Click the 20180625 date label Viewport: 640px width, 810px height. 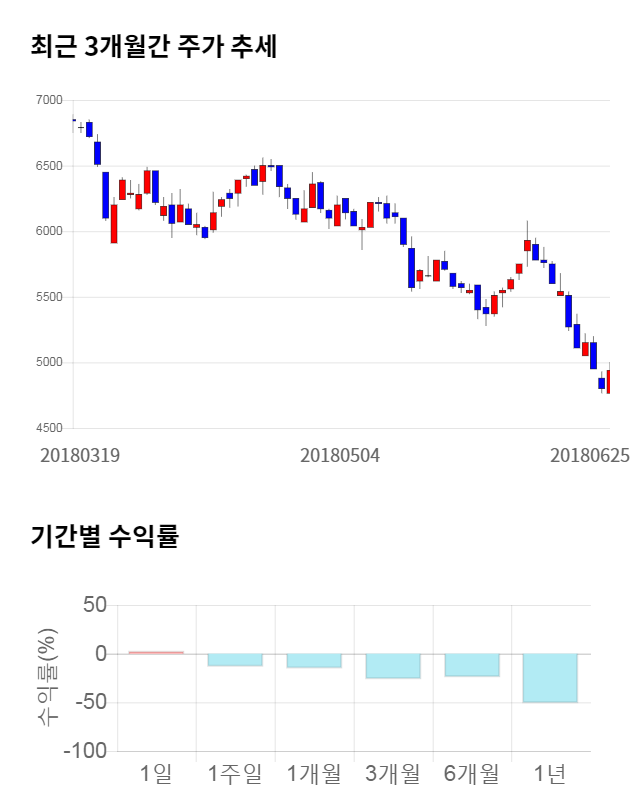click(590, 455)
